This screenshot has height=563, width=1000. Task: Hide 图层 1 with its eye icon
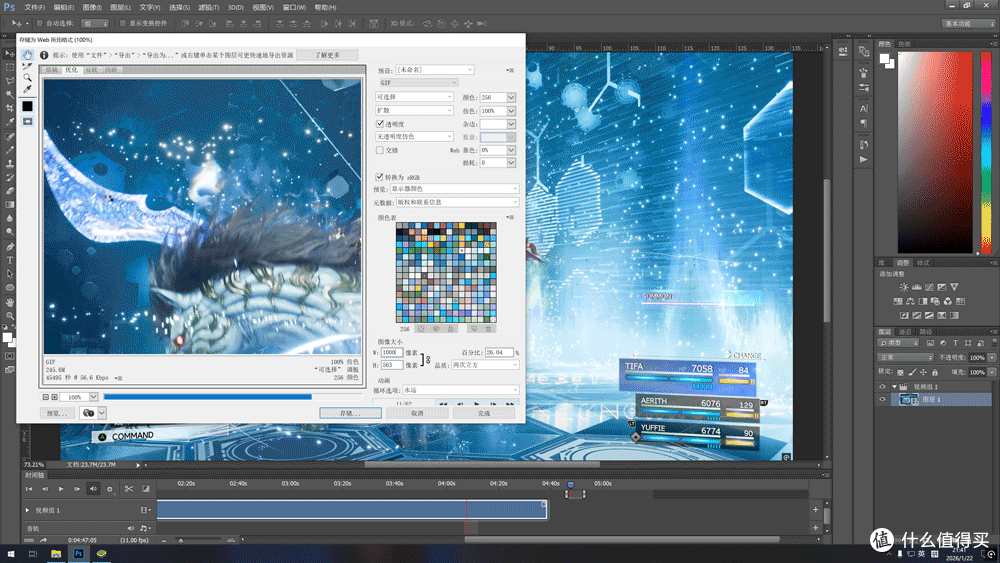coord(883,400)
